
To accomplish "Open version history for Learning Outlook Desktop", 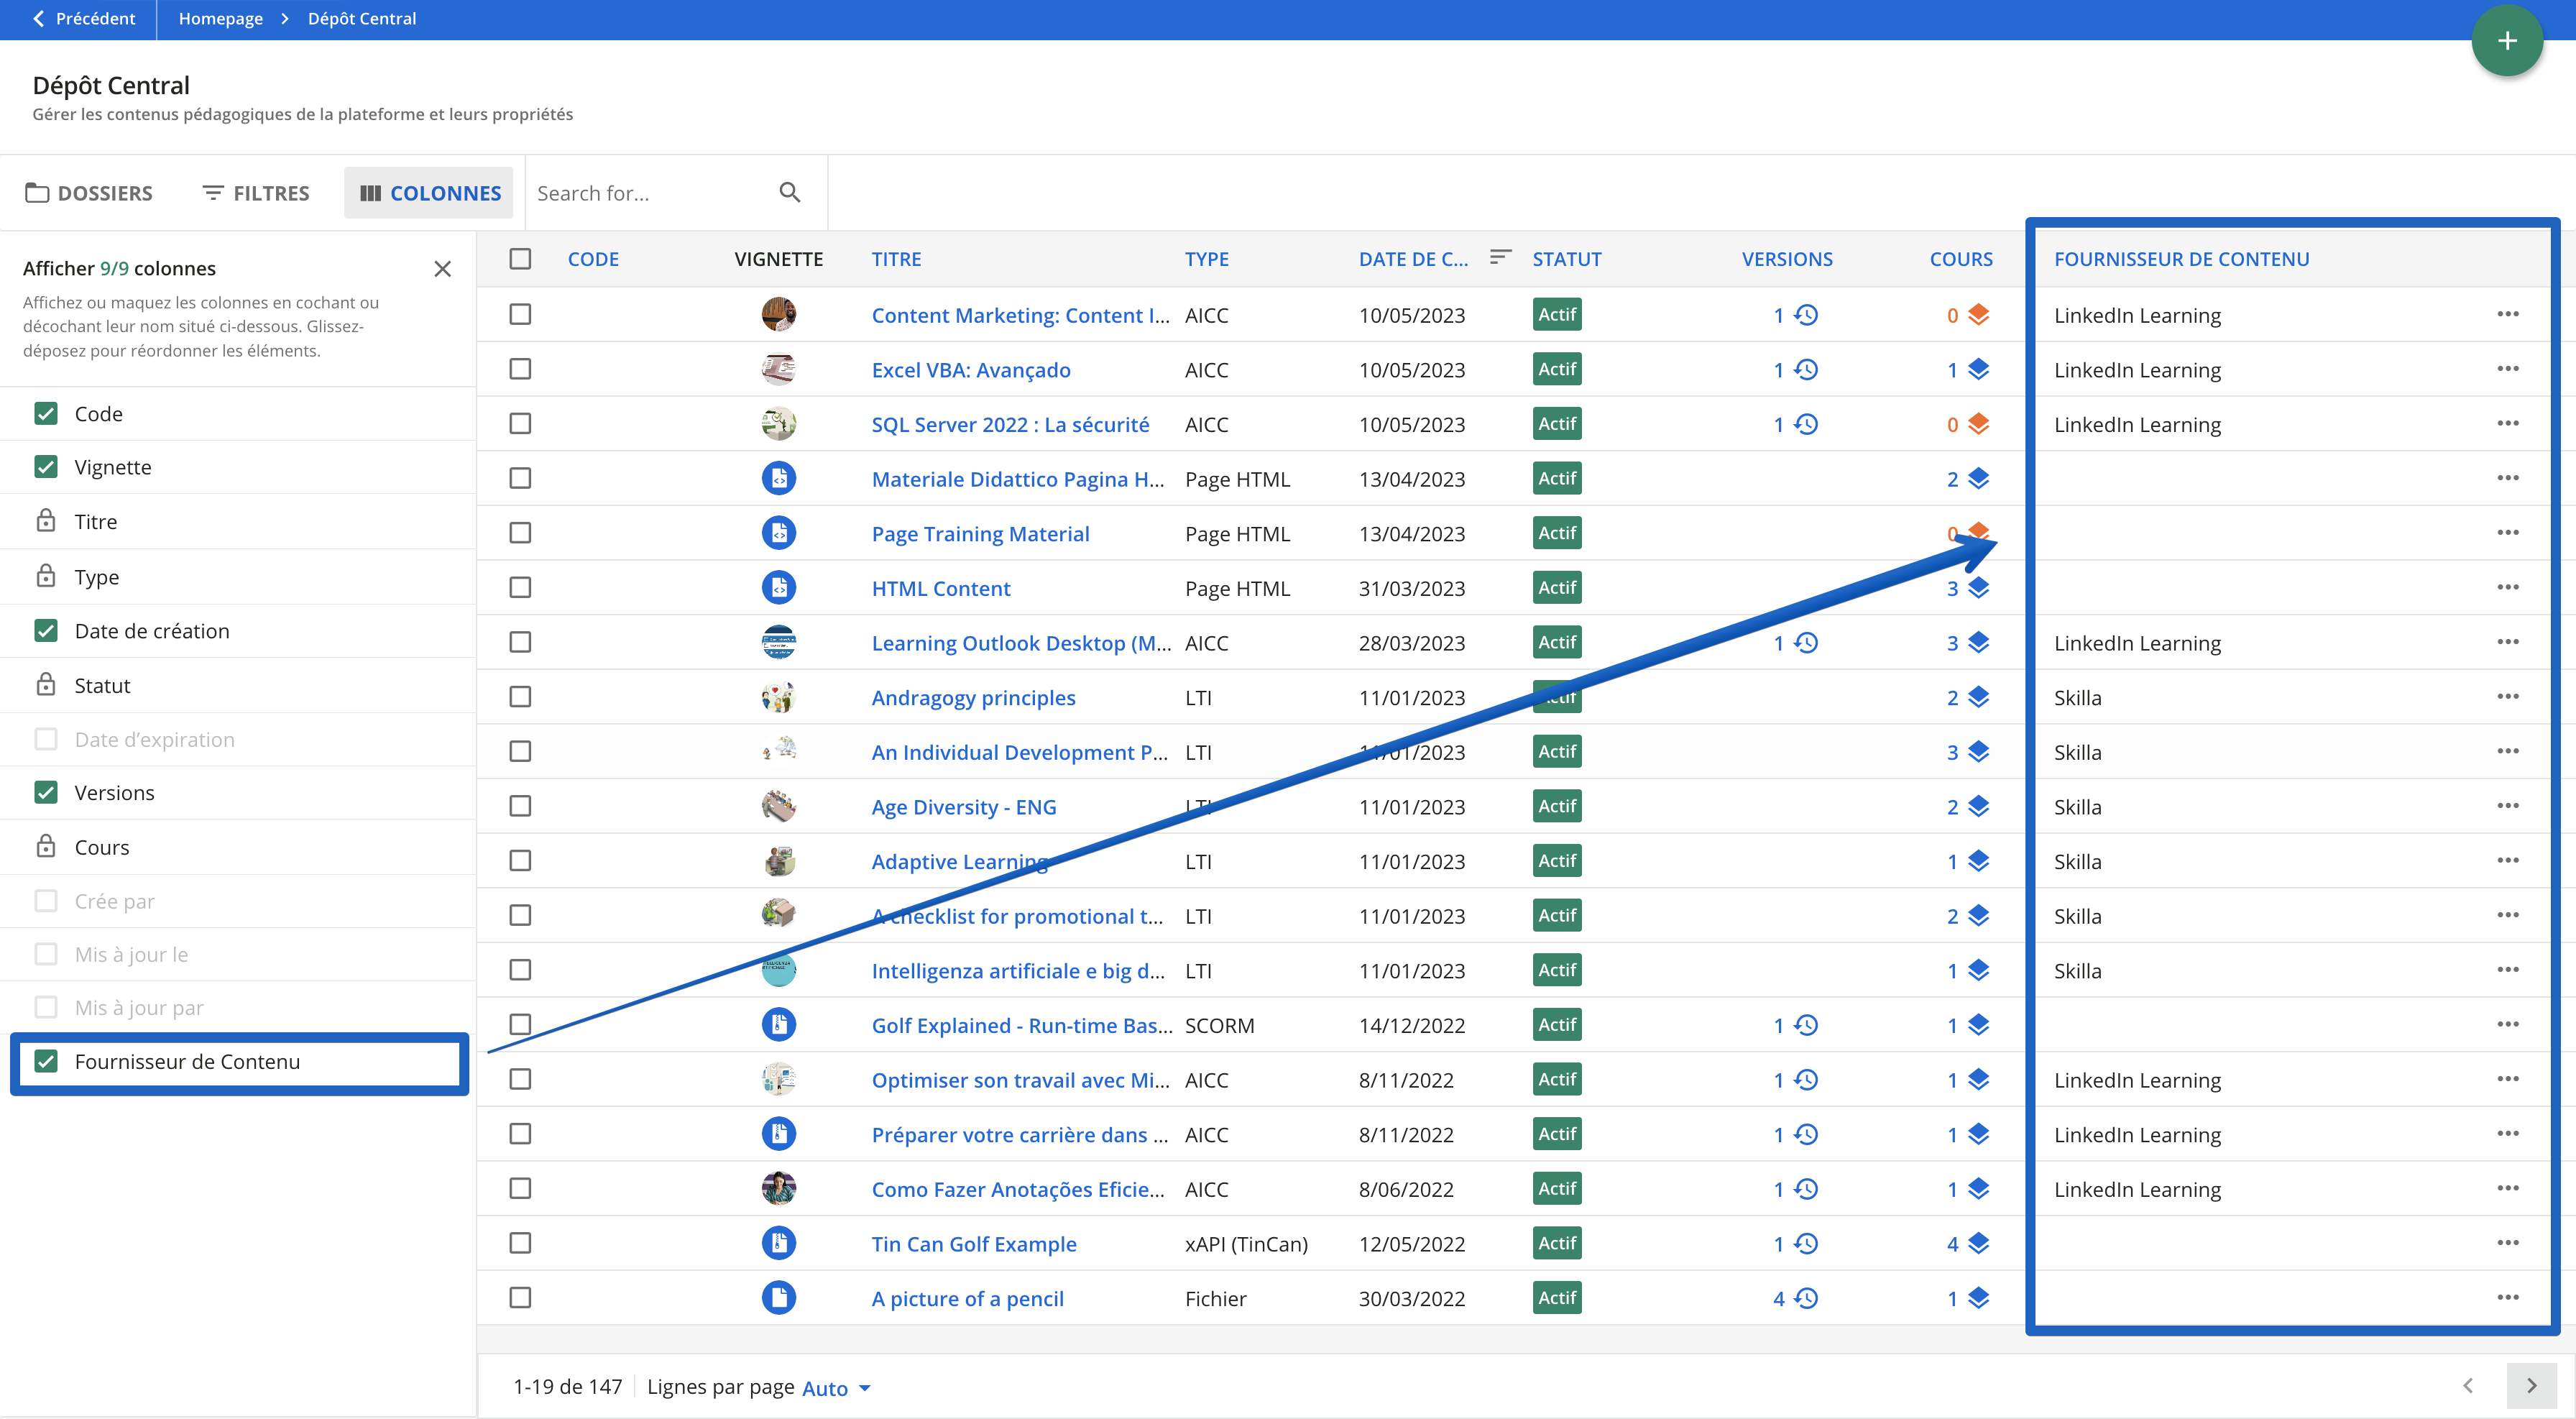I will point(1806,643).
